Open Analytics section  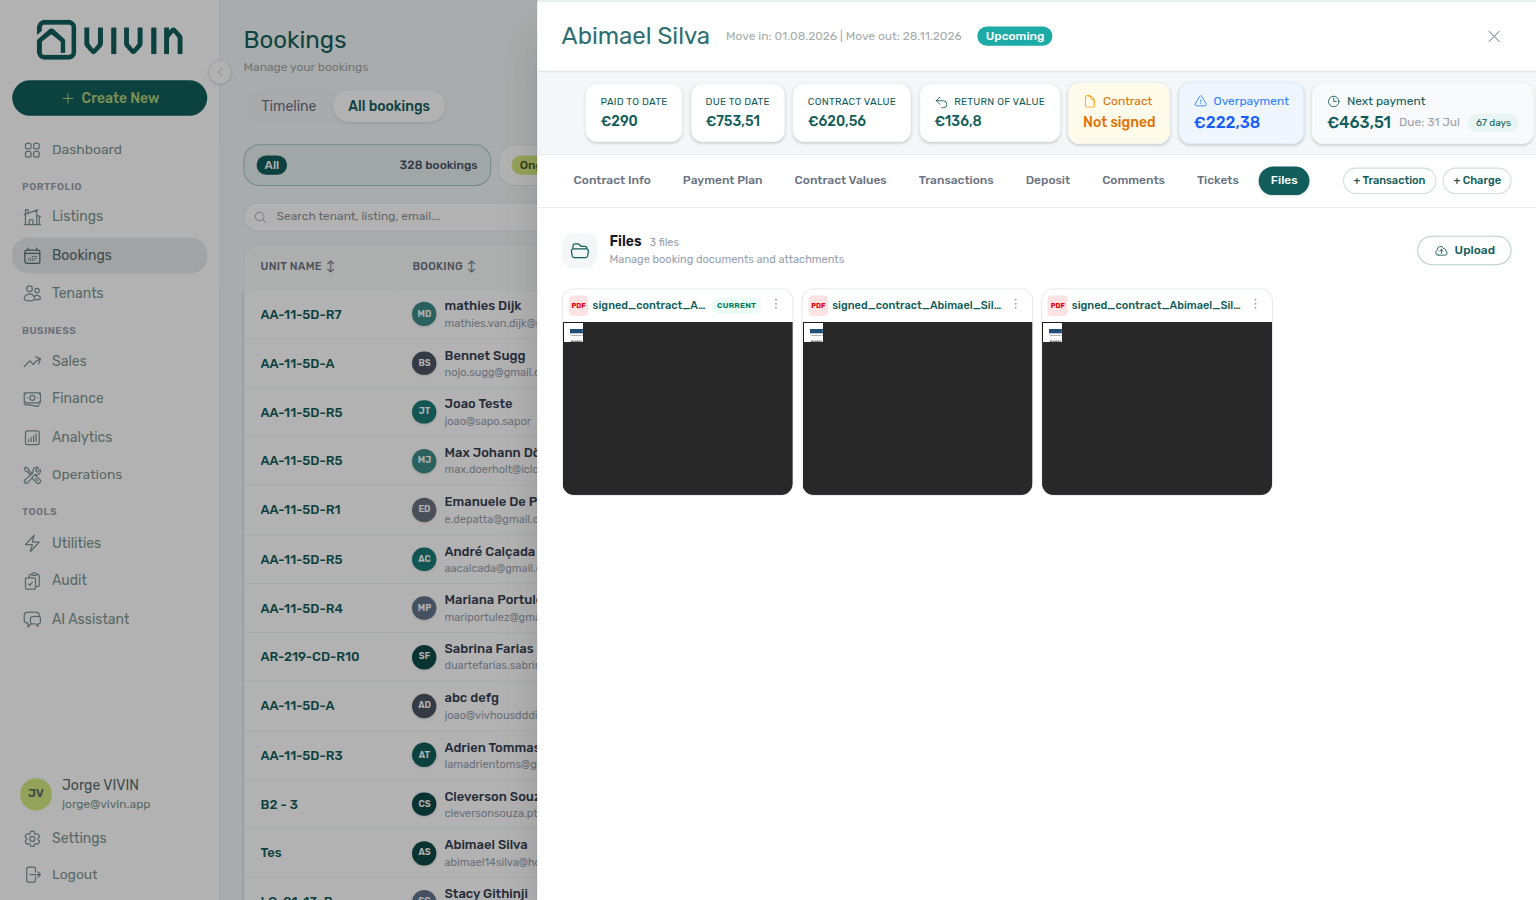[109, 437]
